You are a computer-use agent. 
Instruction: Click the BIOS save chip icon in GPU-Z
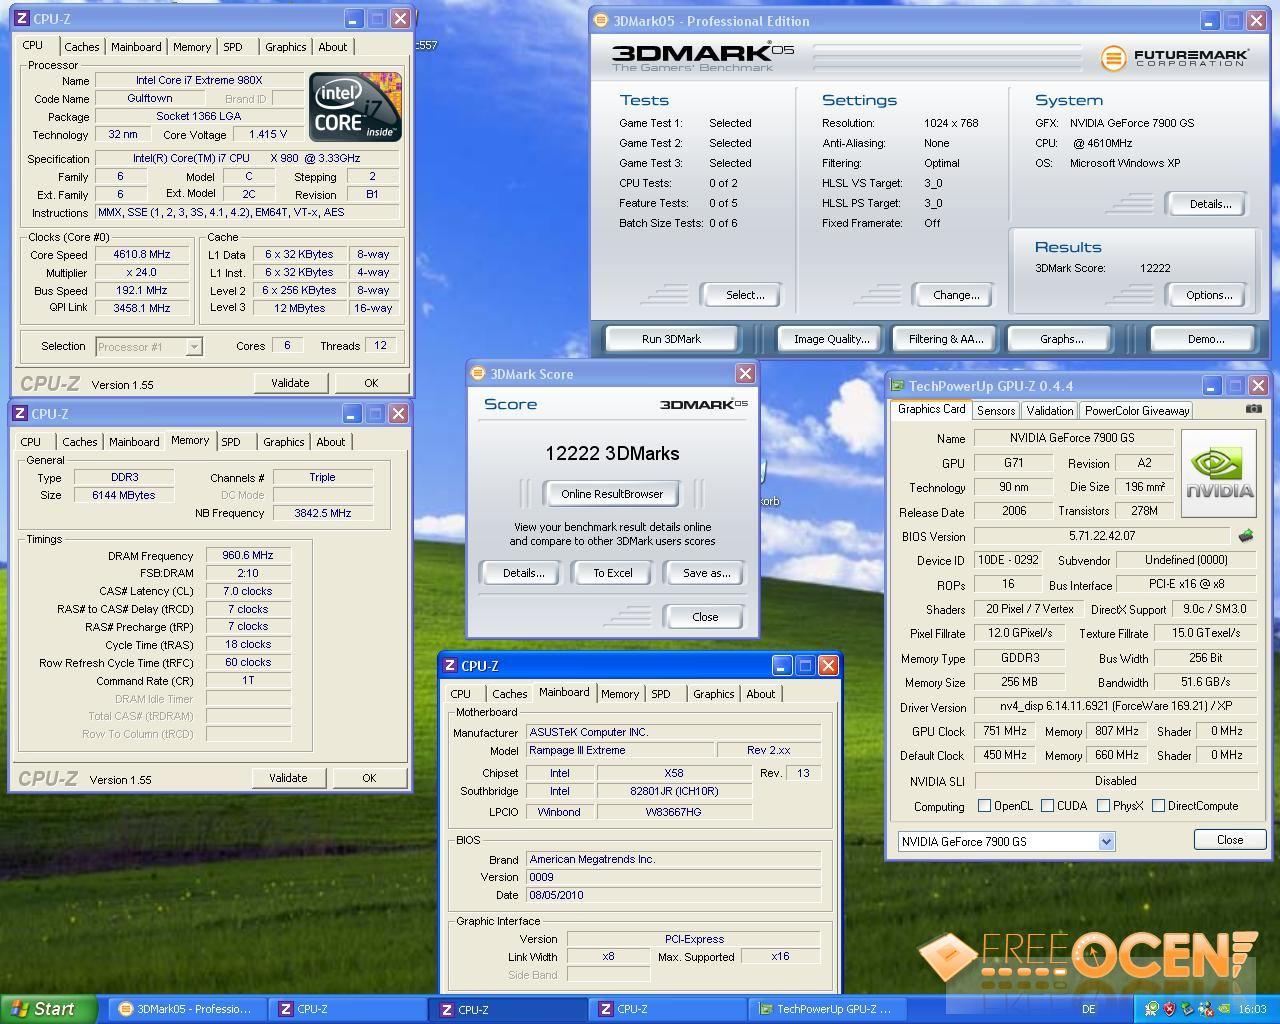click(1246, 536)
